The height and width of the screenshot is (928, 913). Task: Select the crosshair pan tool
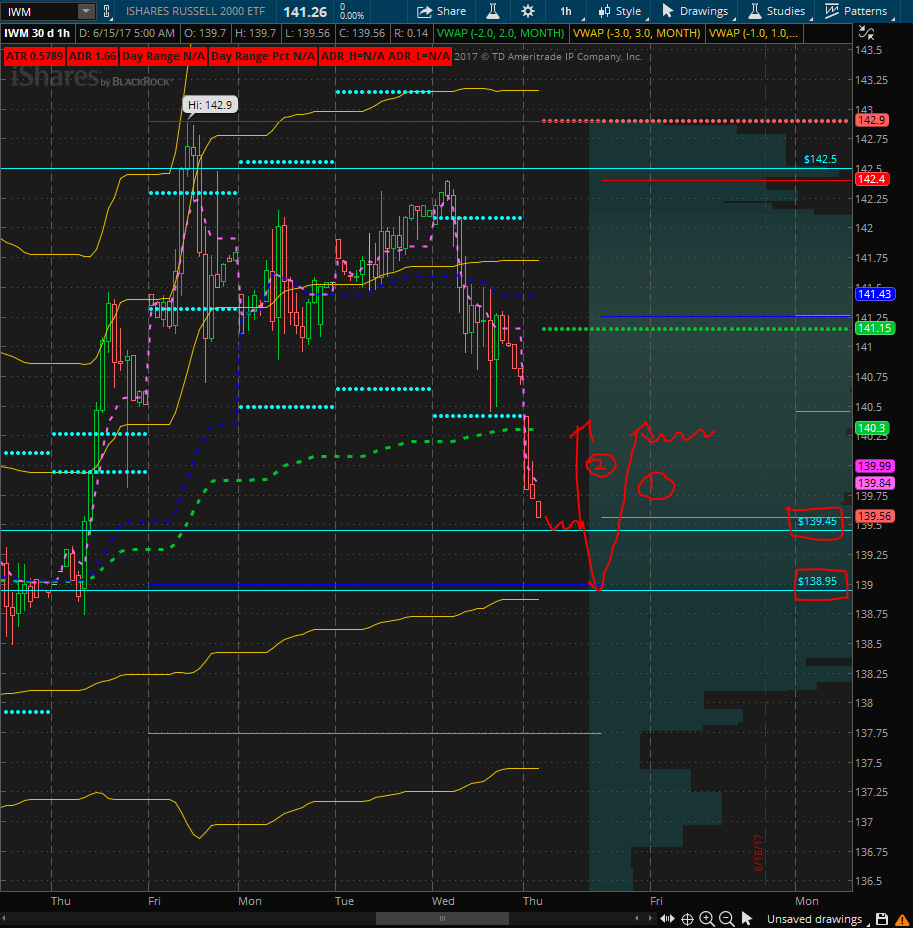coord(687,919)
